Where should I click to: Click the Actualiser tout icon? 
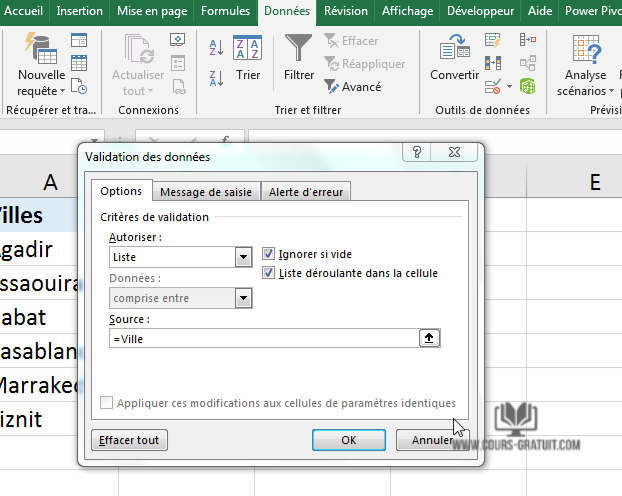coord(138,48)
